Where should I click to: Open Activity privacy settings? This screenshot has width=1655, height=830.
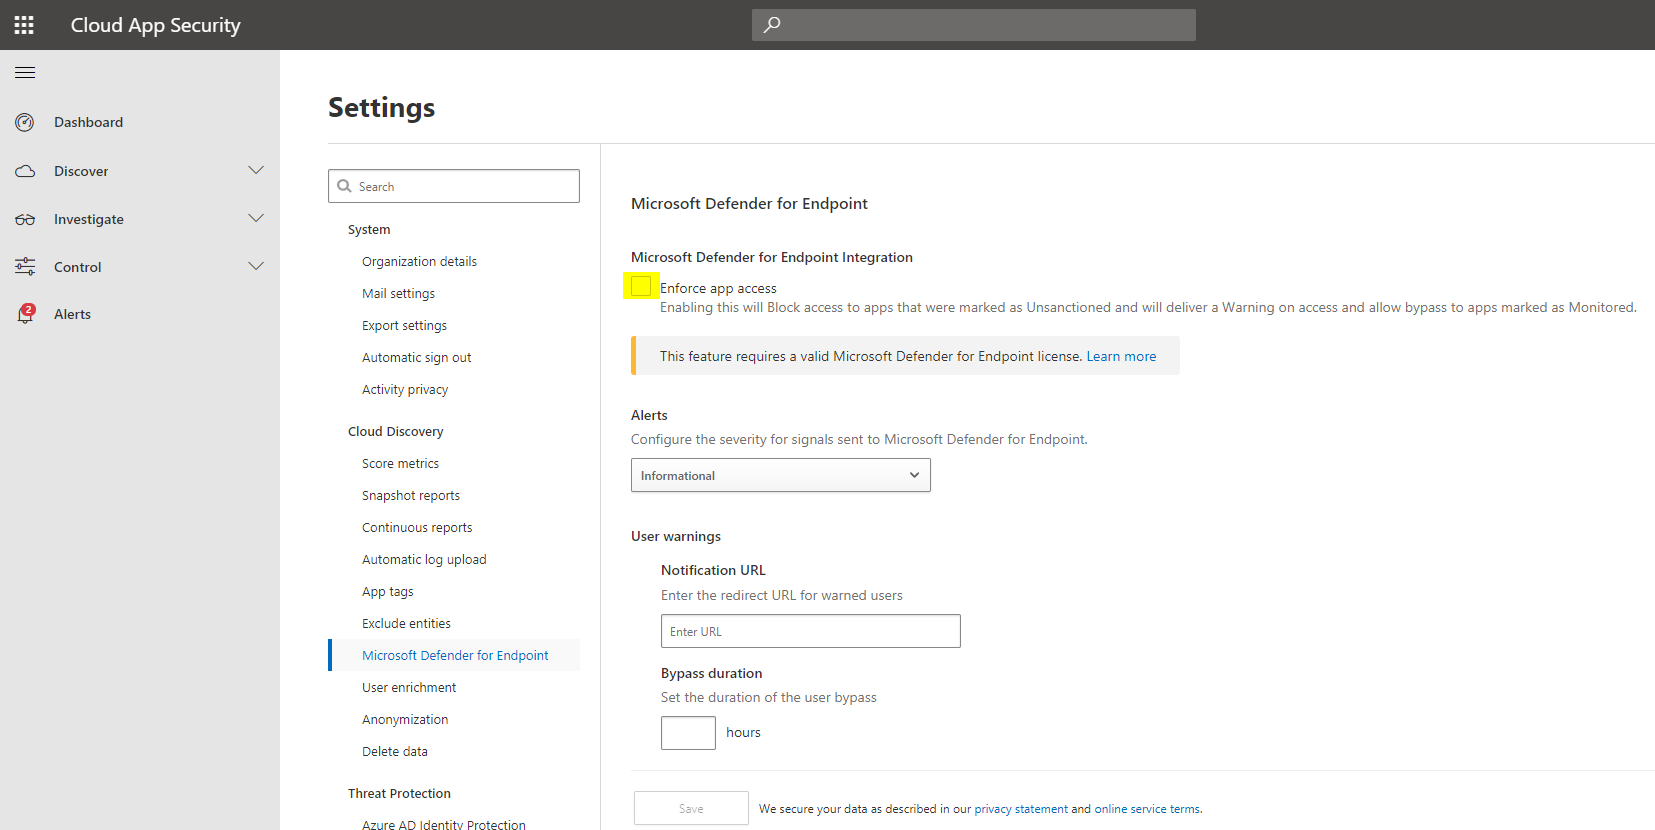[x=405, y=389]
